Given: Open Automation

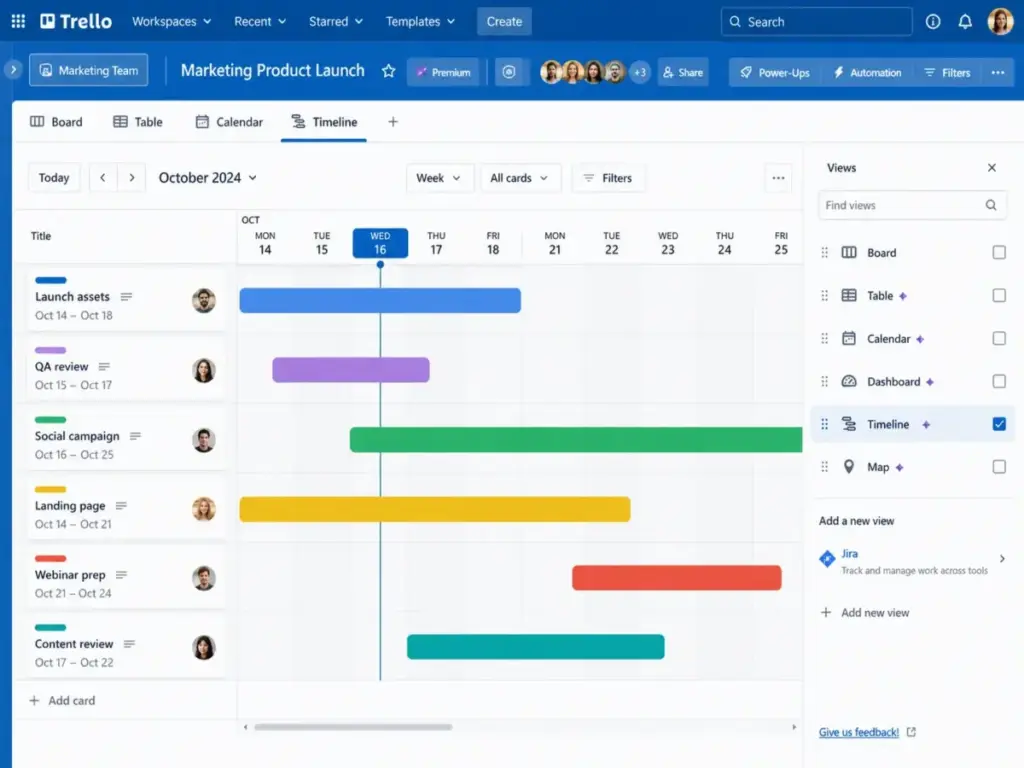Looking at the screenshot, I should (867, 72).
